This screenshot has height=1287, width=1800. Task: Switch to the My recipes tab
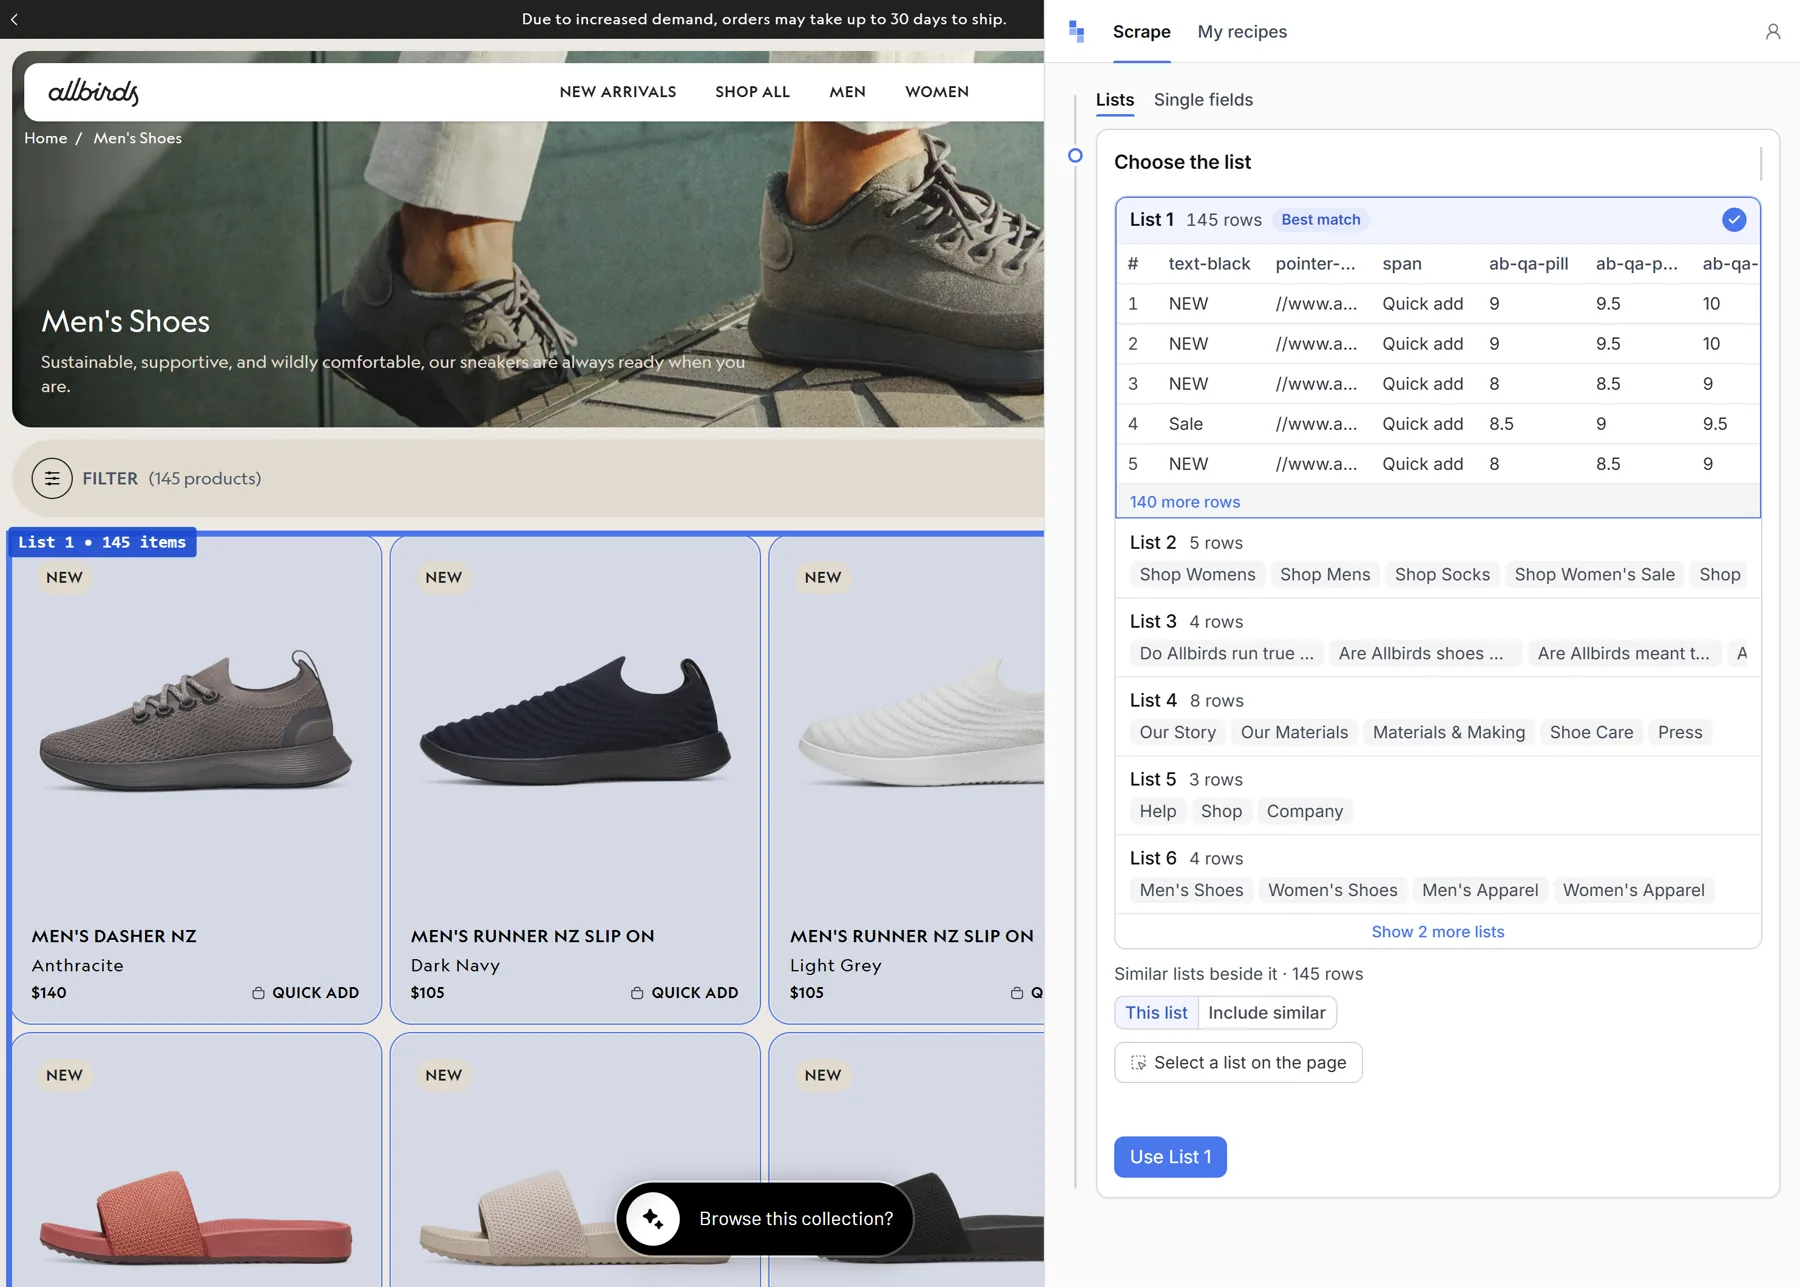(1242, 32)
